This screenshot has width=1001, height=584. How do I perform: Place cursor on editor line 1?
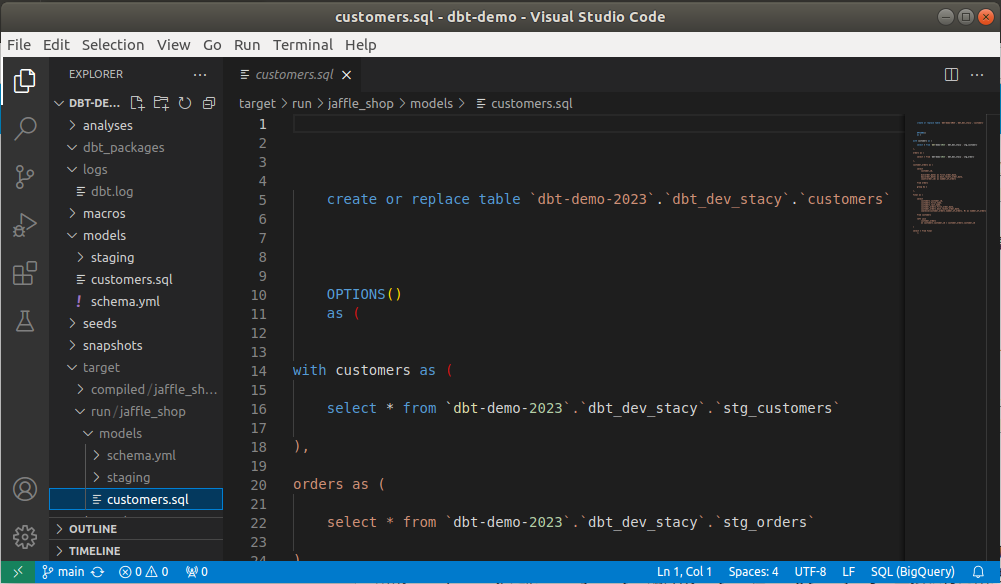click(598, 124)
